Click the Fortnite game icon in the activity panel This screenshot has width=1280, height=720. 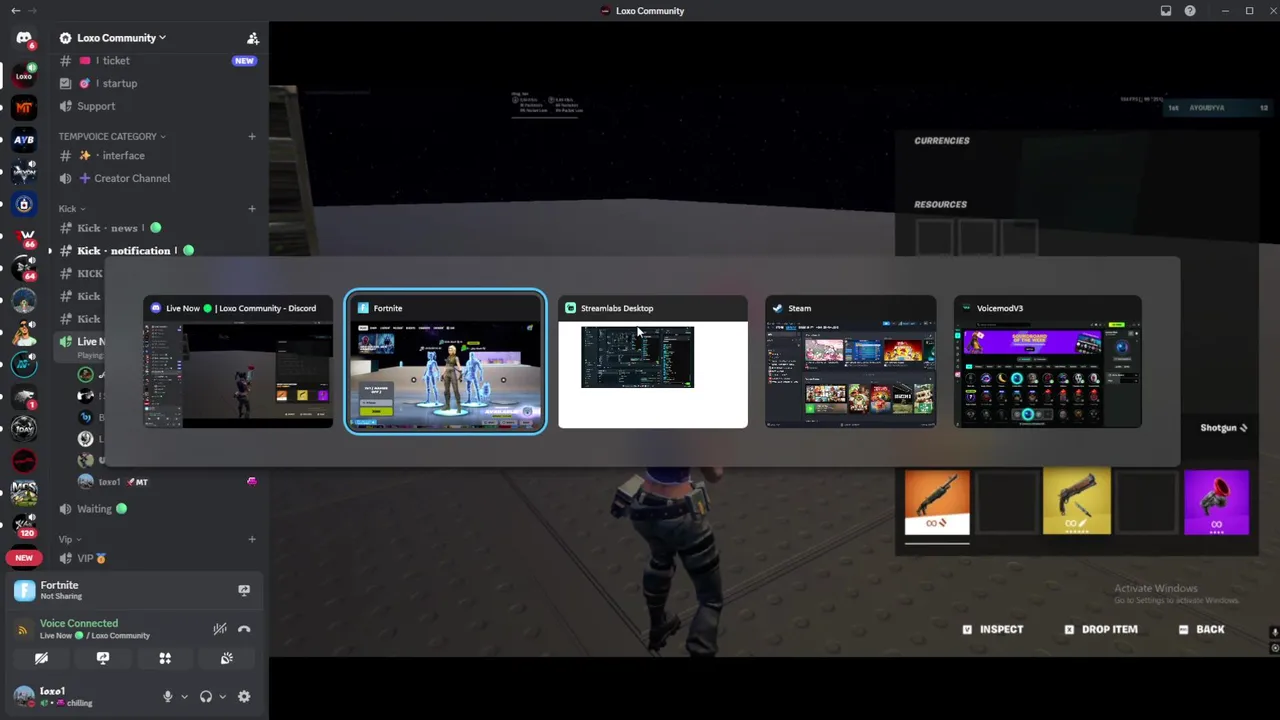[24, 590]
